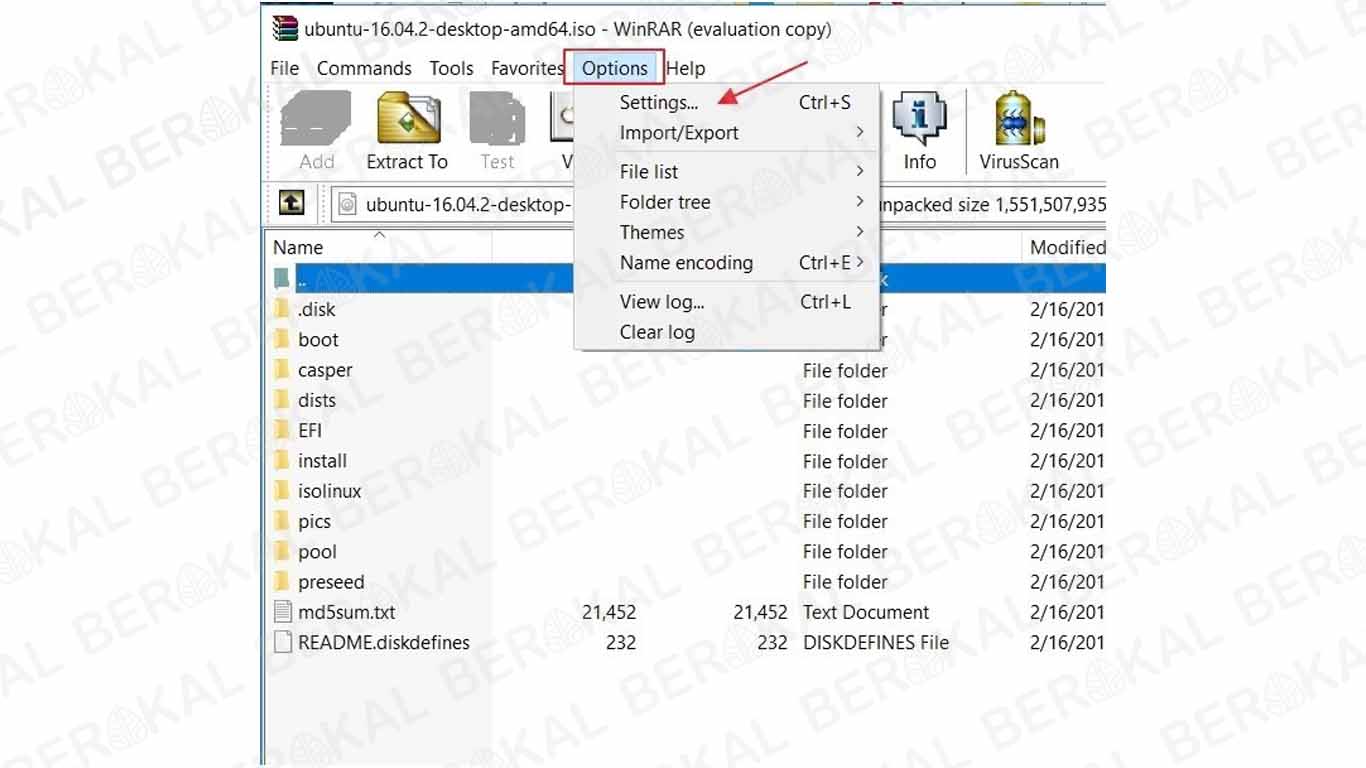Click the 'DISKDEFINES File' type cell

pyautogui.click(x=876, y=642)
